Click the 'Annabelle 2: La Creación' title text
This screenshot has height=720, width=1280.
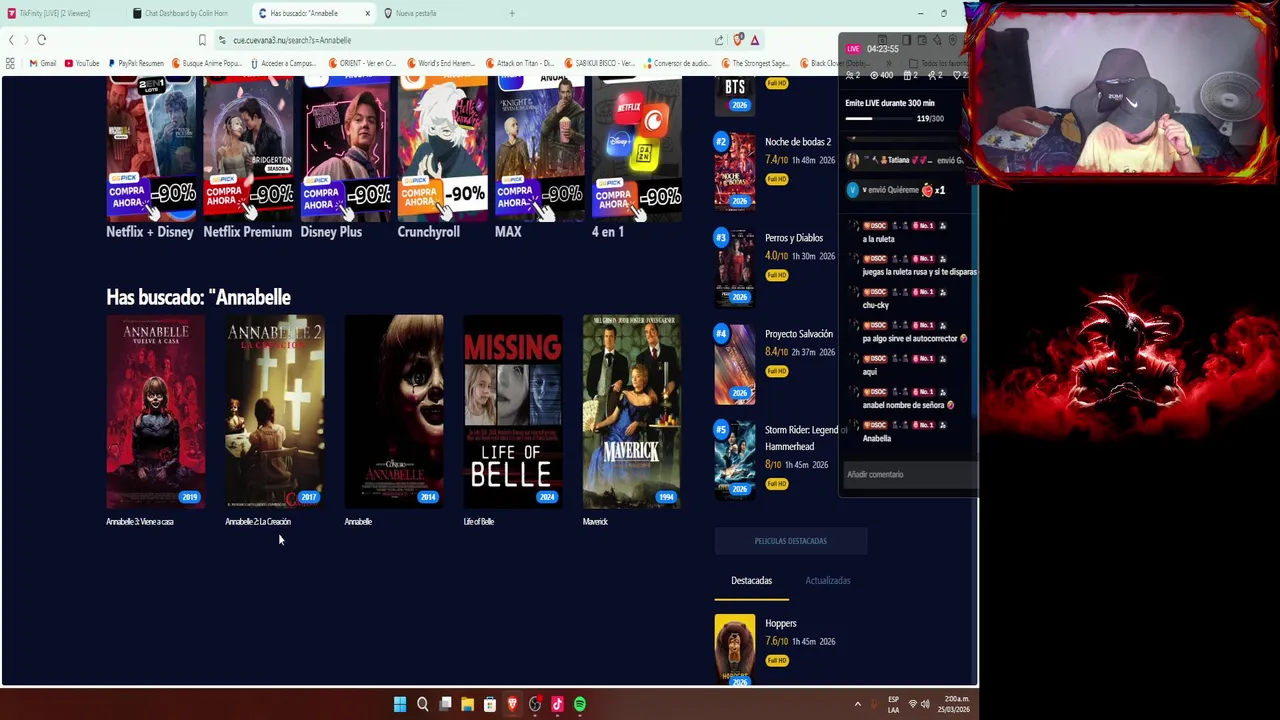pos(258,522)
